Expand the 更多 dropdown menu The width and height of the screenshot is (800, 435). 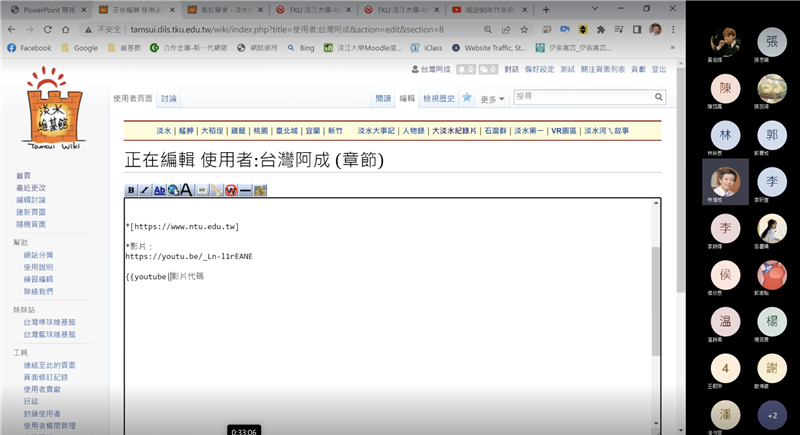pos(493,99)
